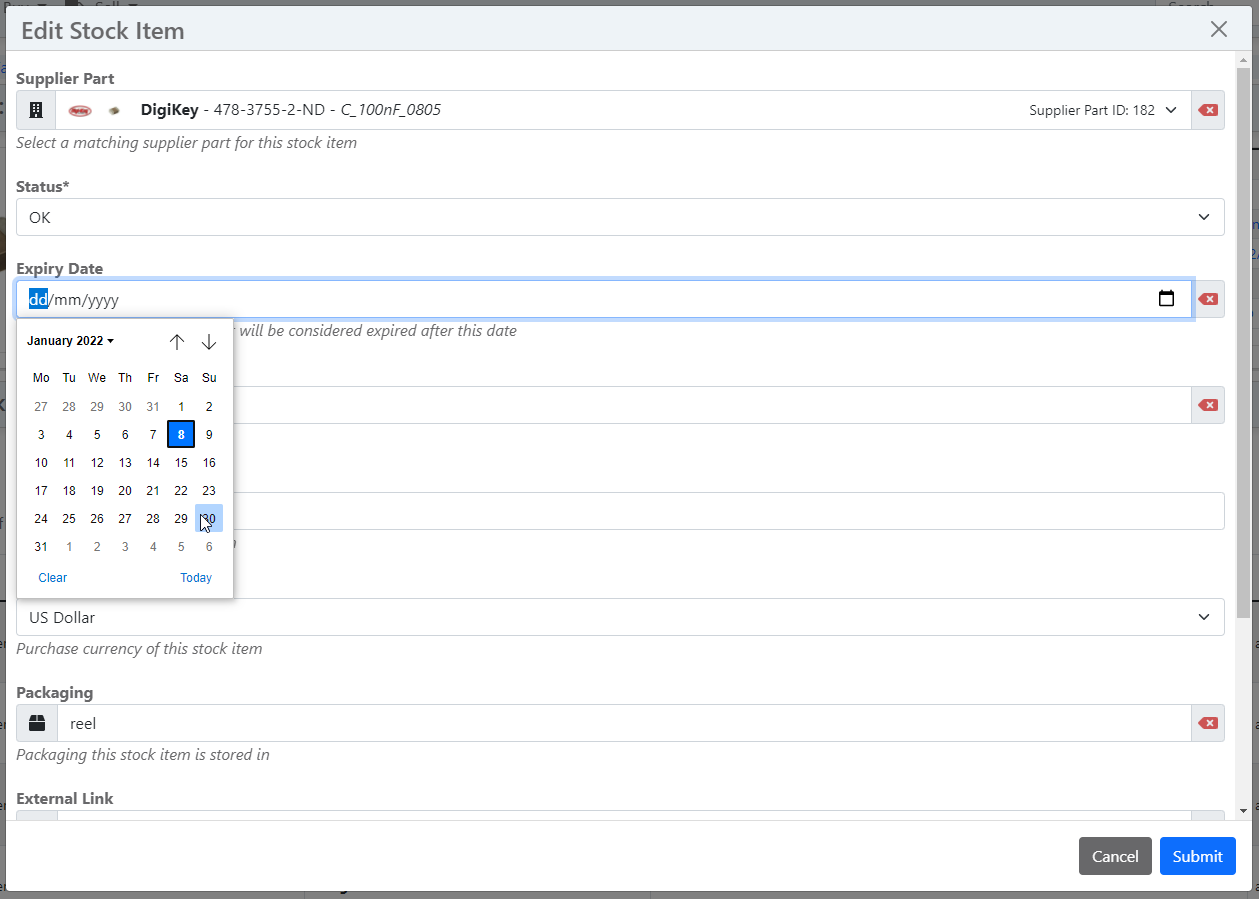Screen dimensions: 1259x899
Task: Click into the Packaging text field containing reel
Action: 620,723
